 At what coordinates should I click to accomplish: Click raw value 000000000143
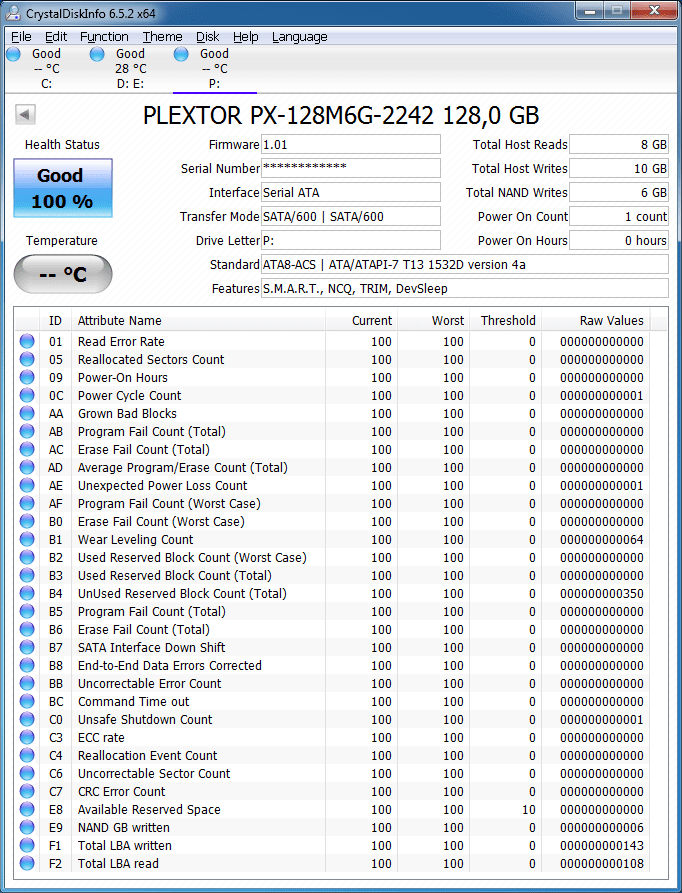click(602, 846)
